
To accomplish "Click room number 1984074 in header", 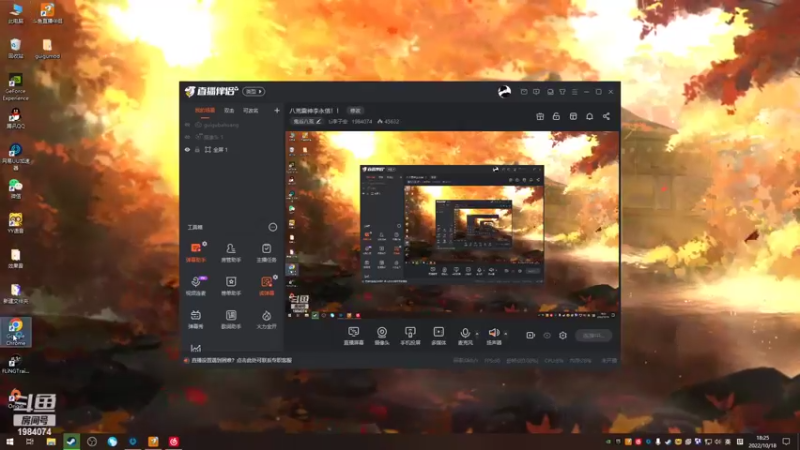I will (x=361, y=121).
